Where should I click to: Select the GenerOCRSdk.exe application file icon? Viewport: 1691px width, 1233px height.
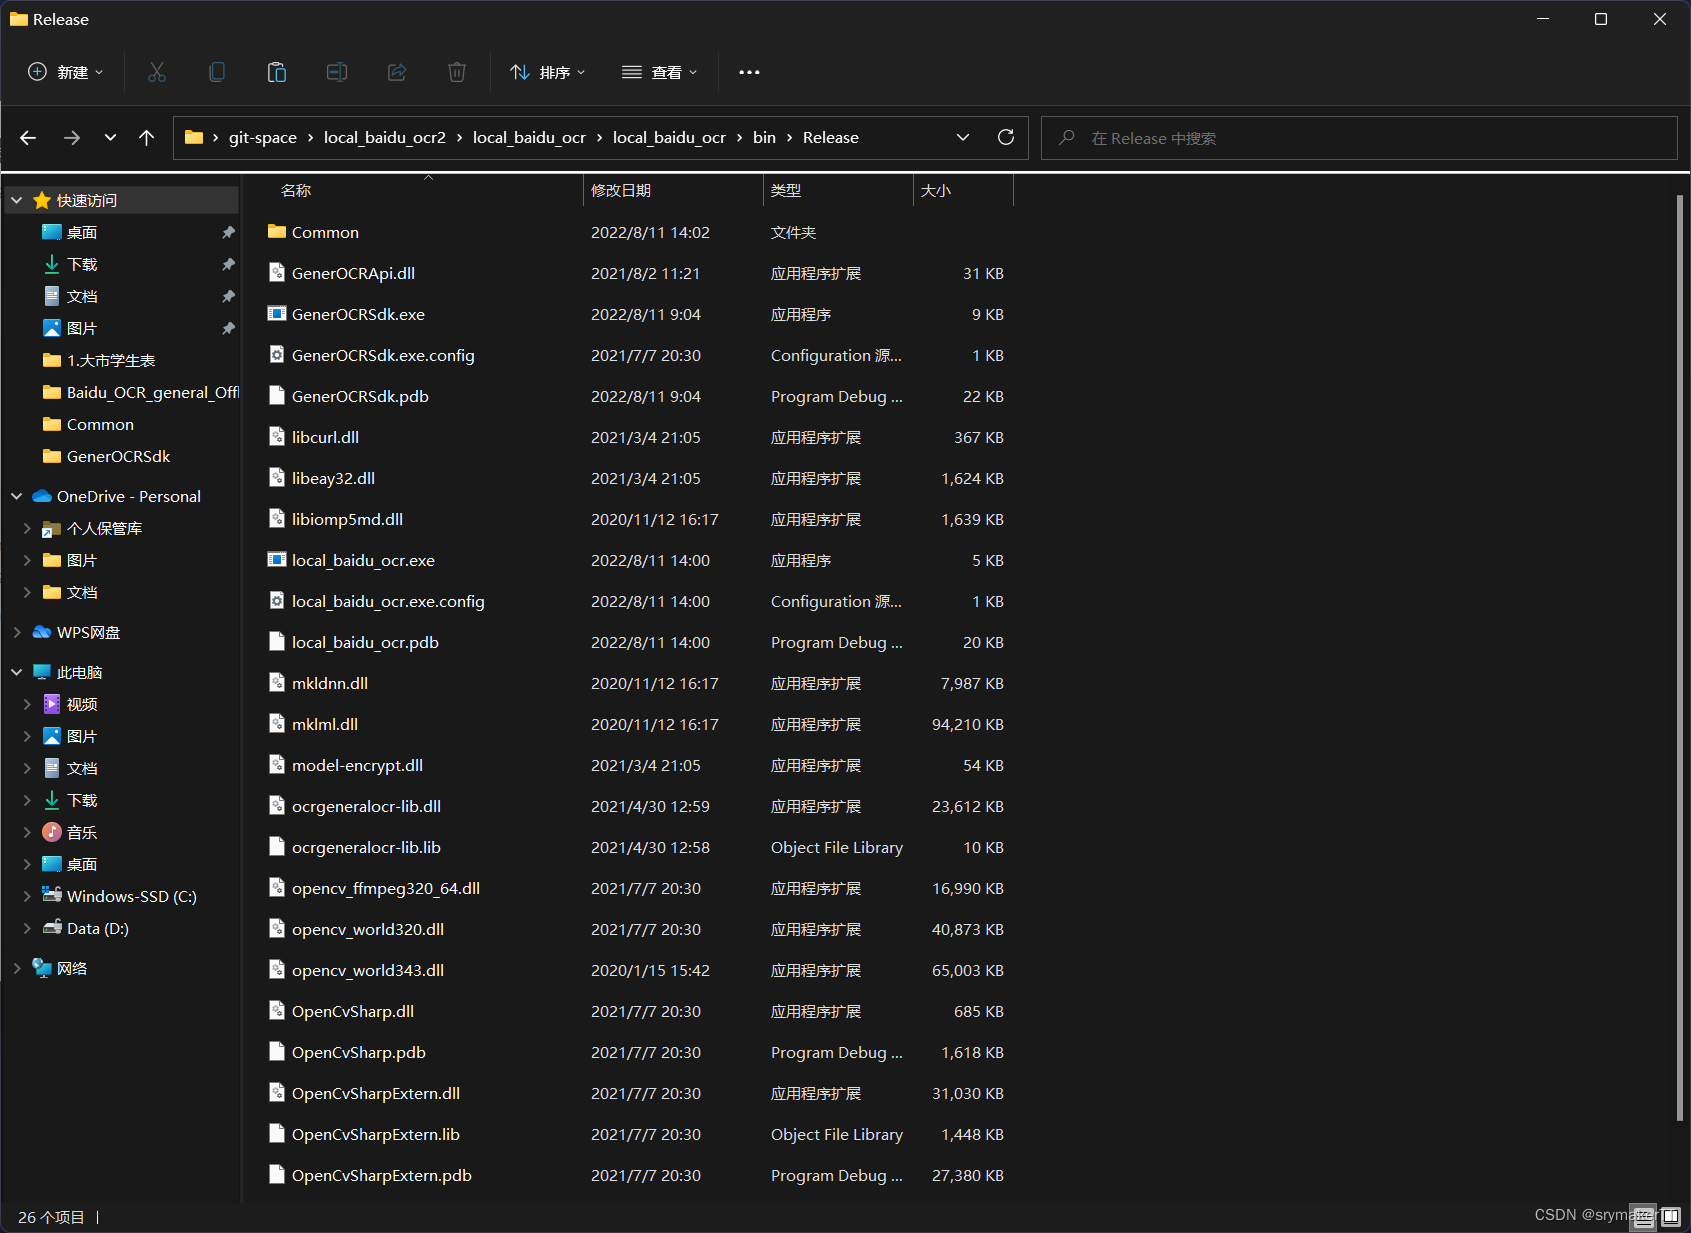tap(277, 314)
